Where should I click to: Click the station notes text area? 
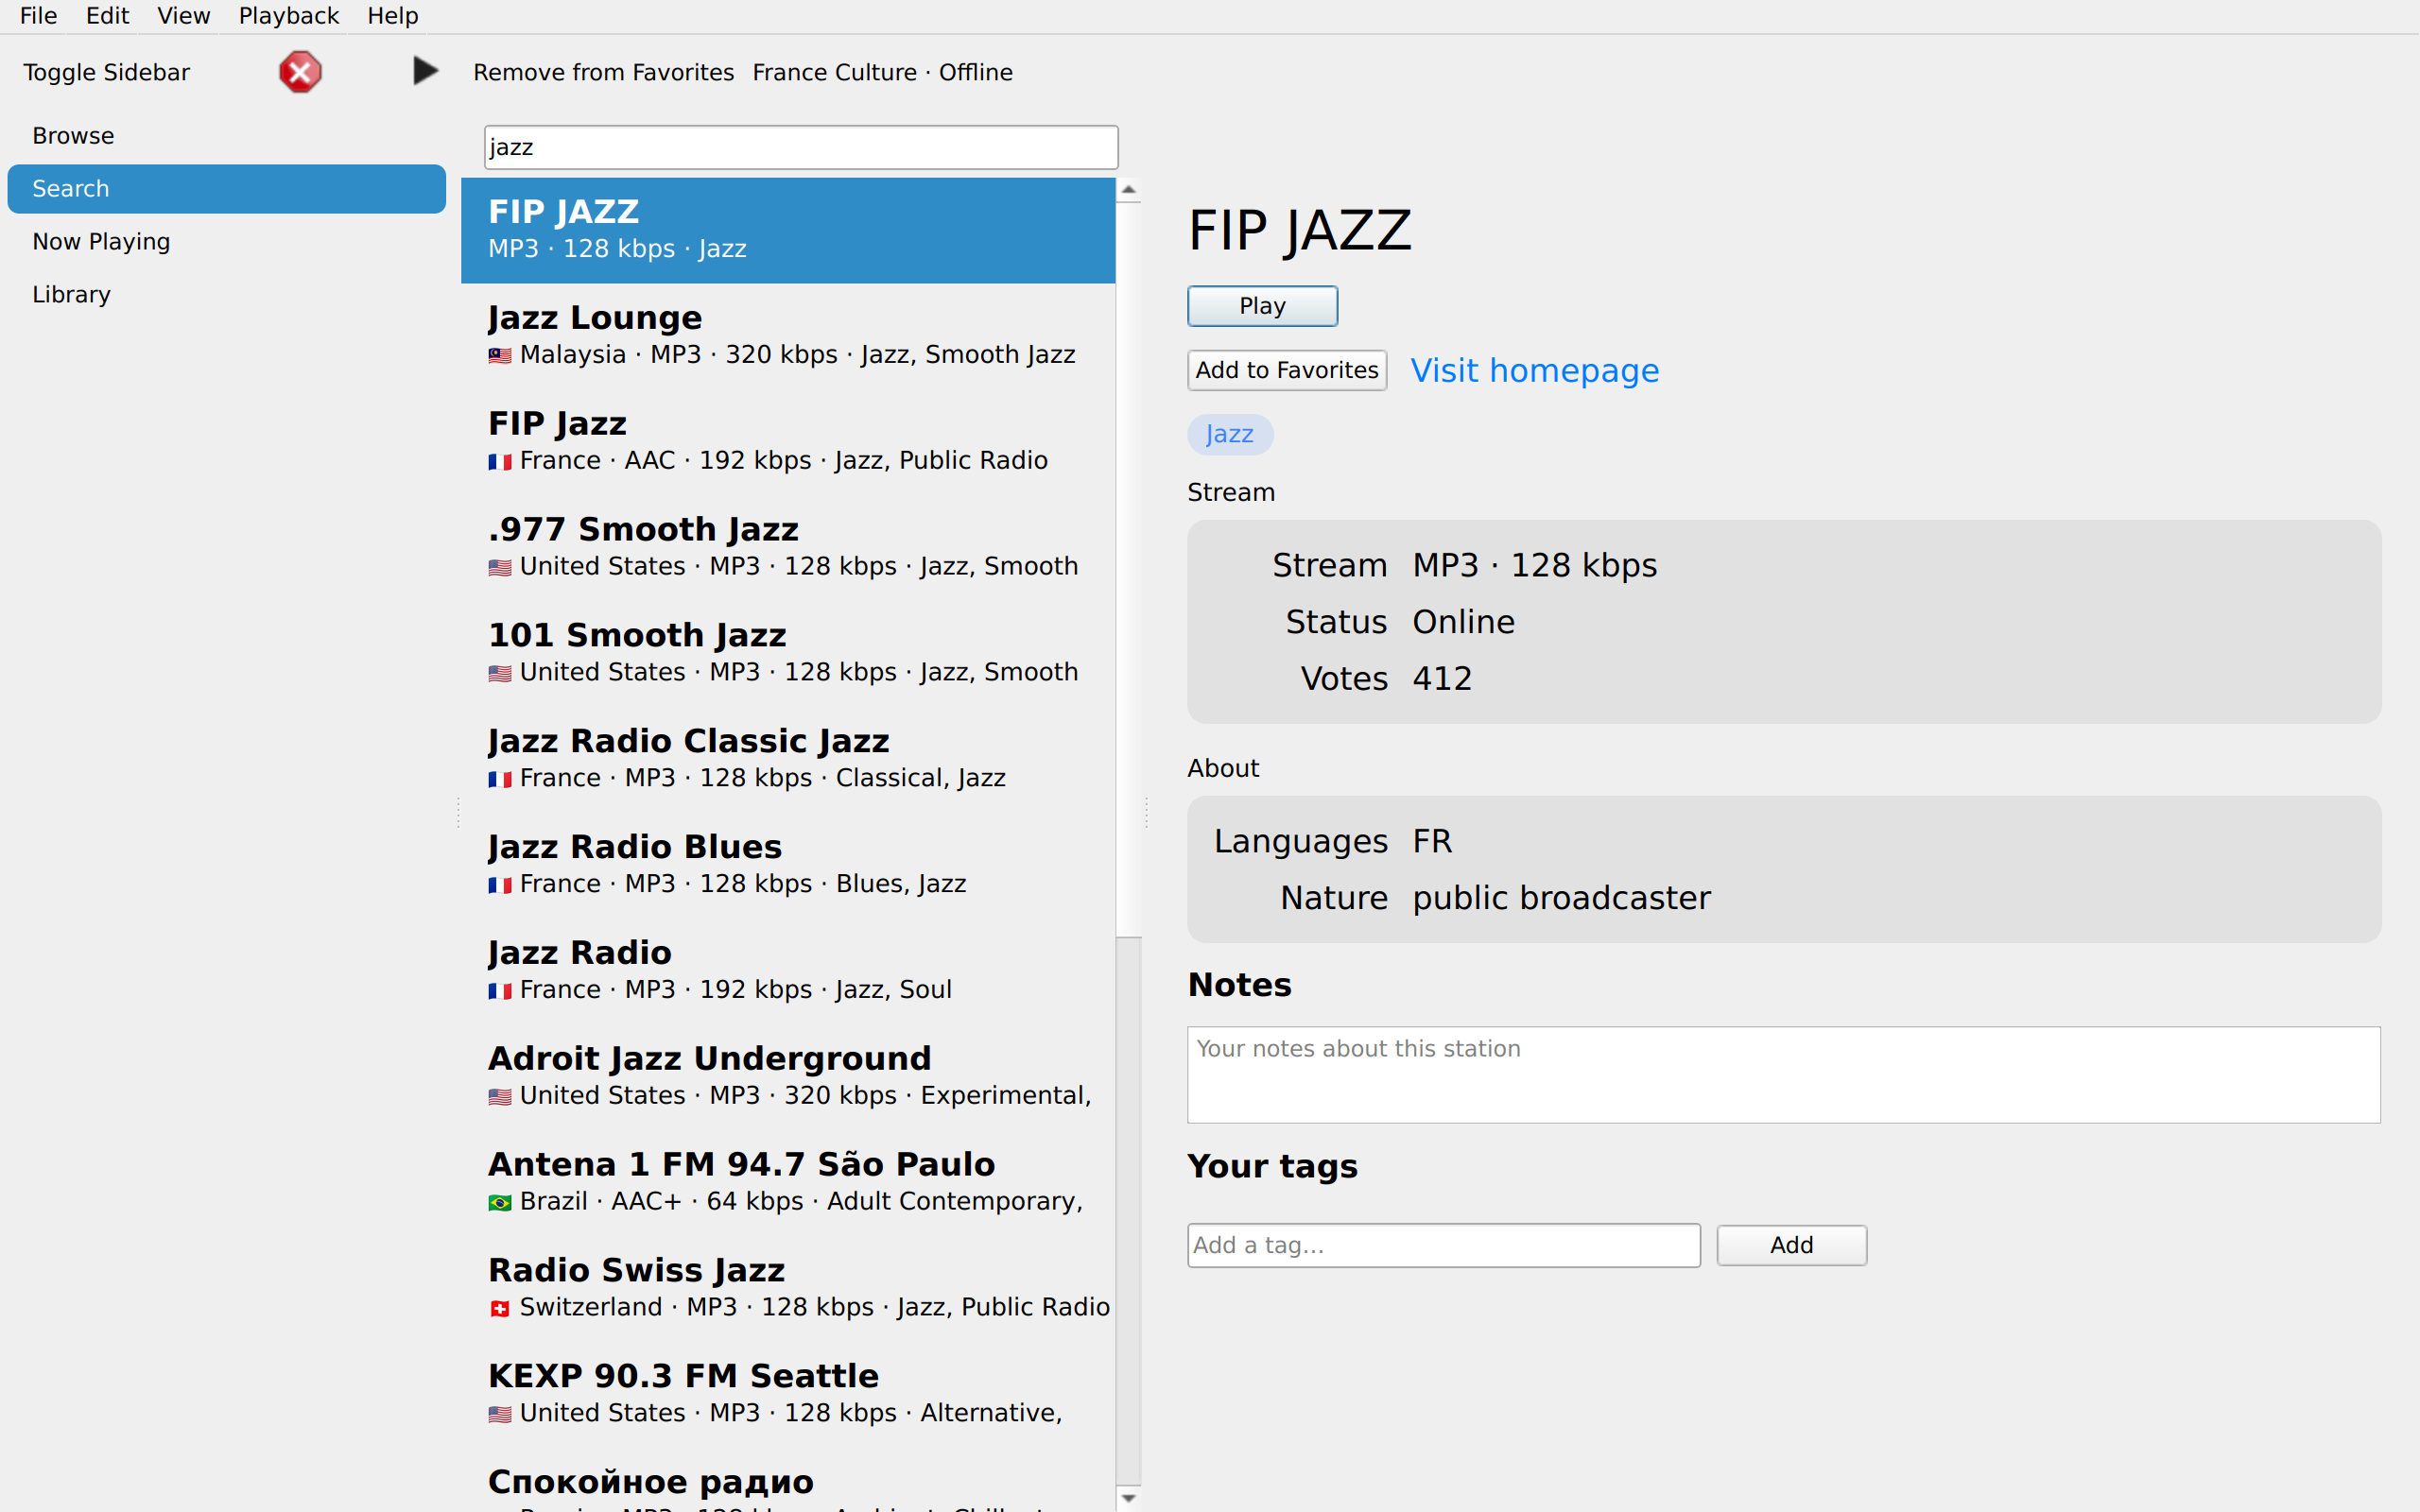coord(1783,1075)
